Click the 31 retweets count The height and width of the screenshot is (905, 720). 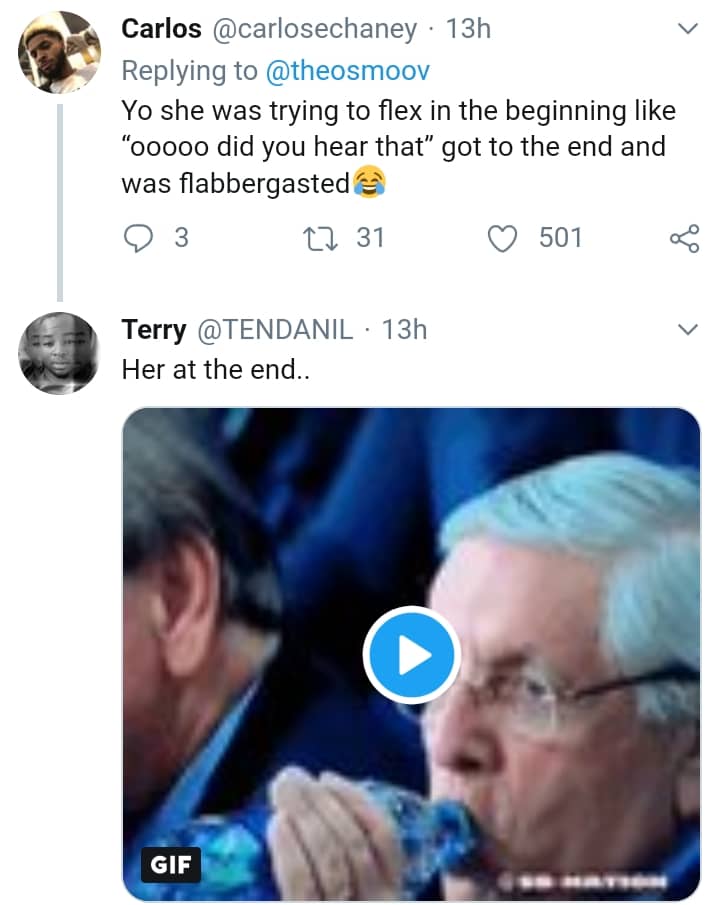tap(370, 238)
